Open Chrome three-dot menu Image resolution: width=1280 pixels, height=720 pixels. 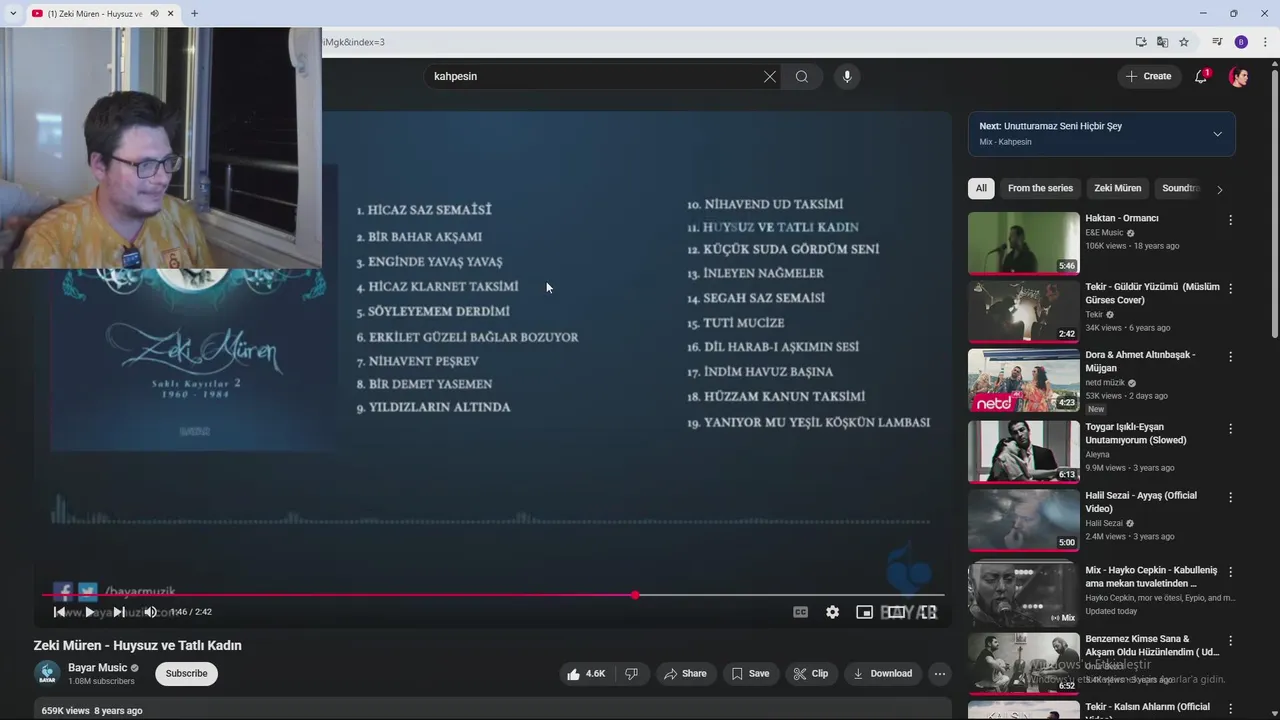(x=1265, y=42)
